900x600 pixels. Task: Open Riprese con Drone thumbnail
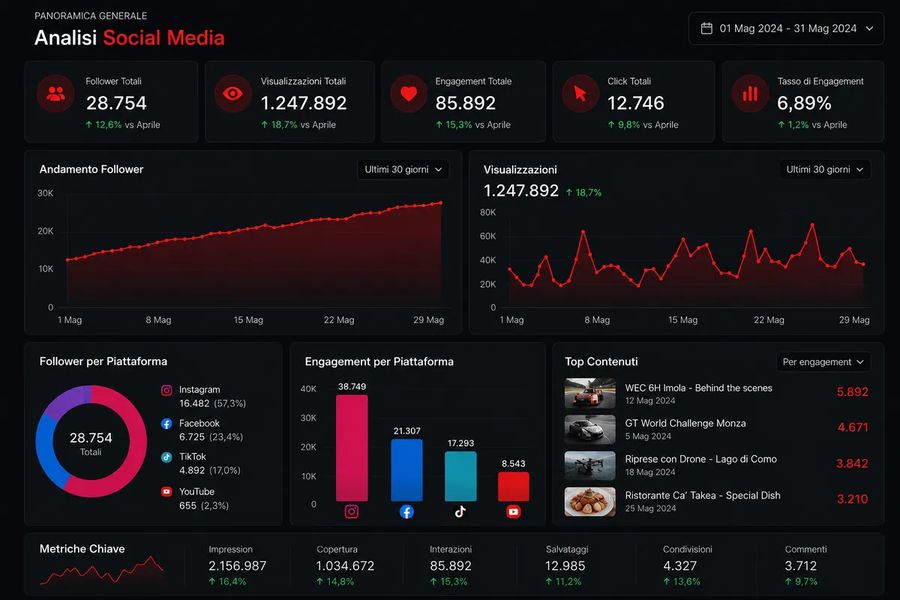pyautogui.click(x=589, y=465)
